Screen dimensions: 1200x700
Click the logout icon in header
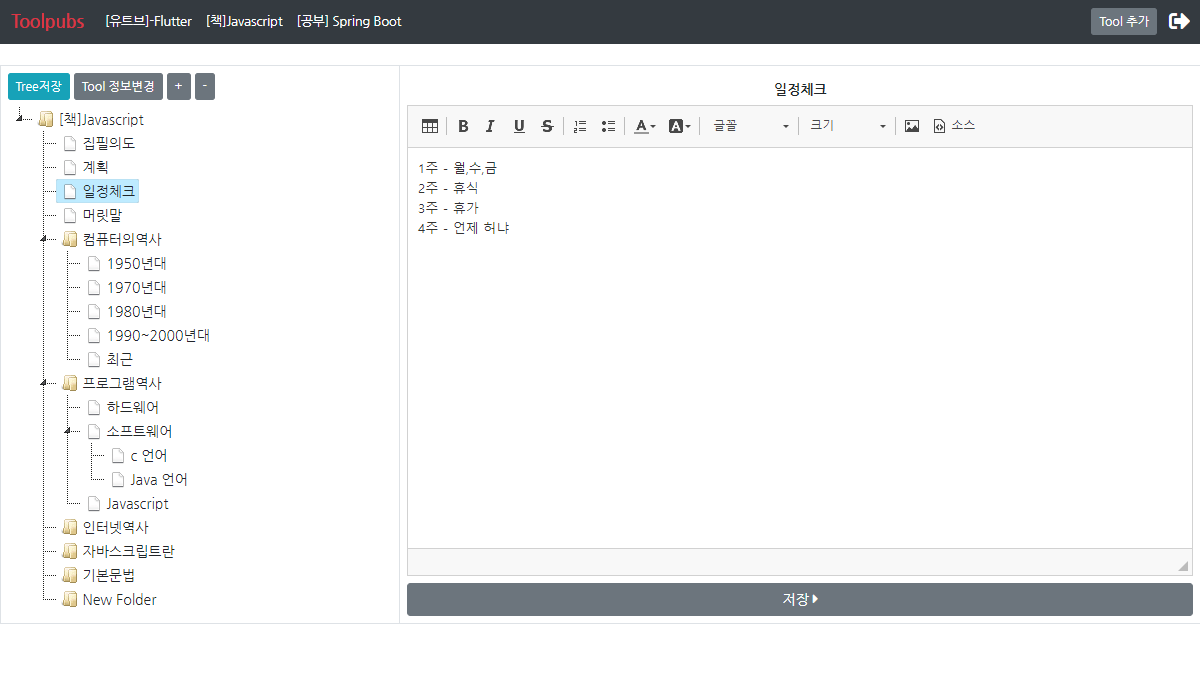[x=1179, y=21]
